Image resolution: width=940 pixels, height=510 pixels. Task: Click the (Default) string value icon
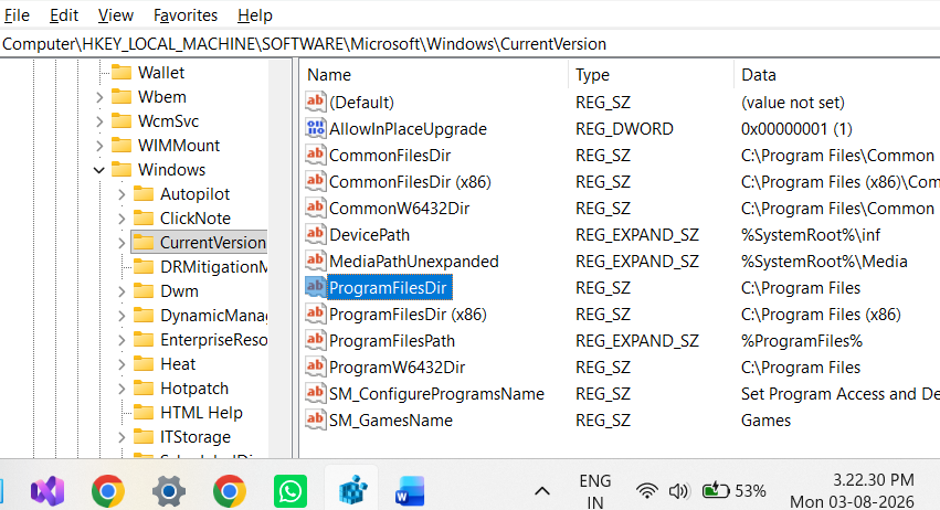pos(315,101)
